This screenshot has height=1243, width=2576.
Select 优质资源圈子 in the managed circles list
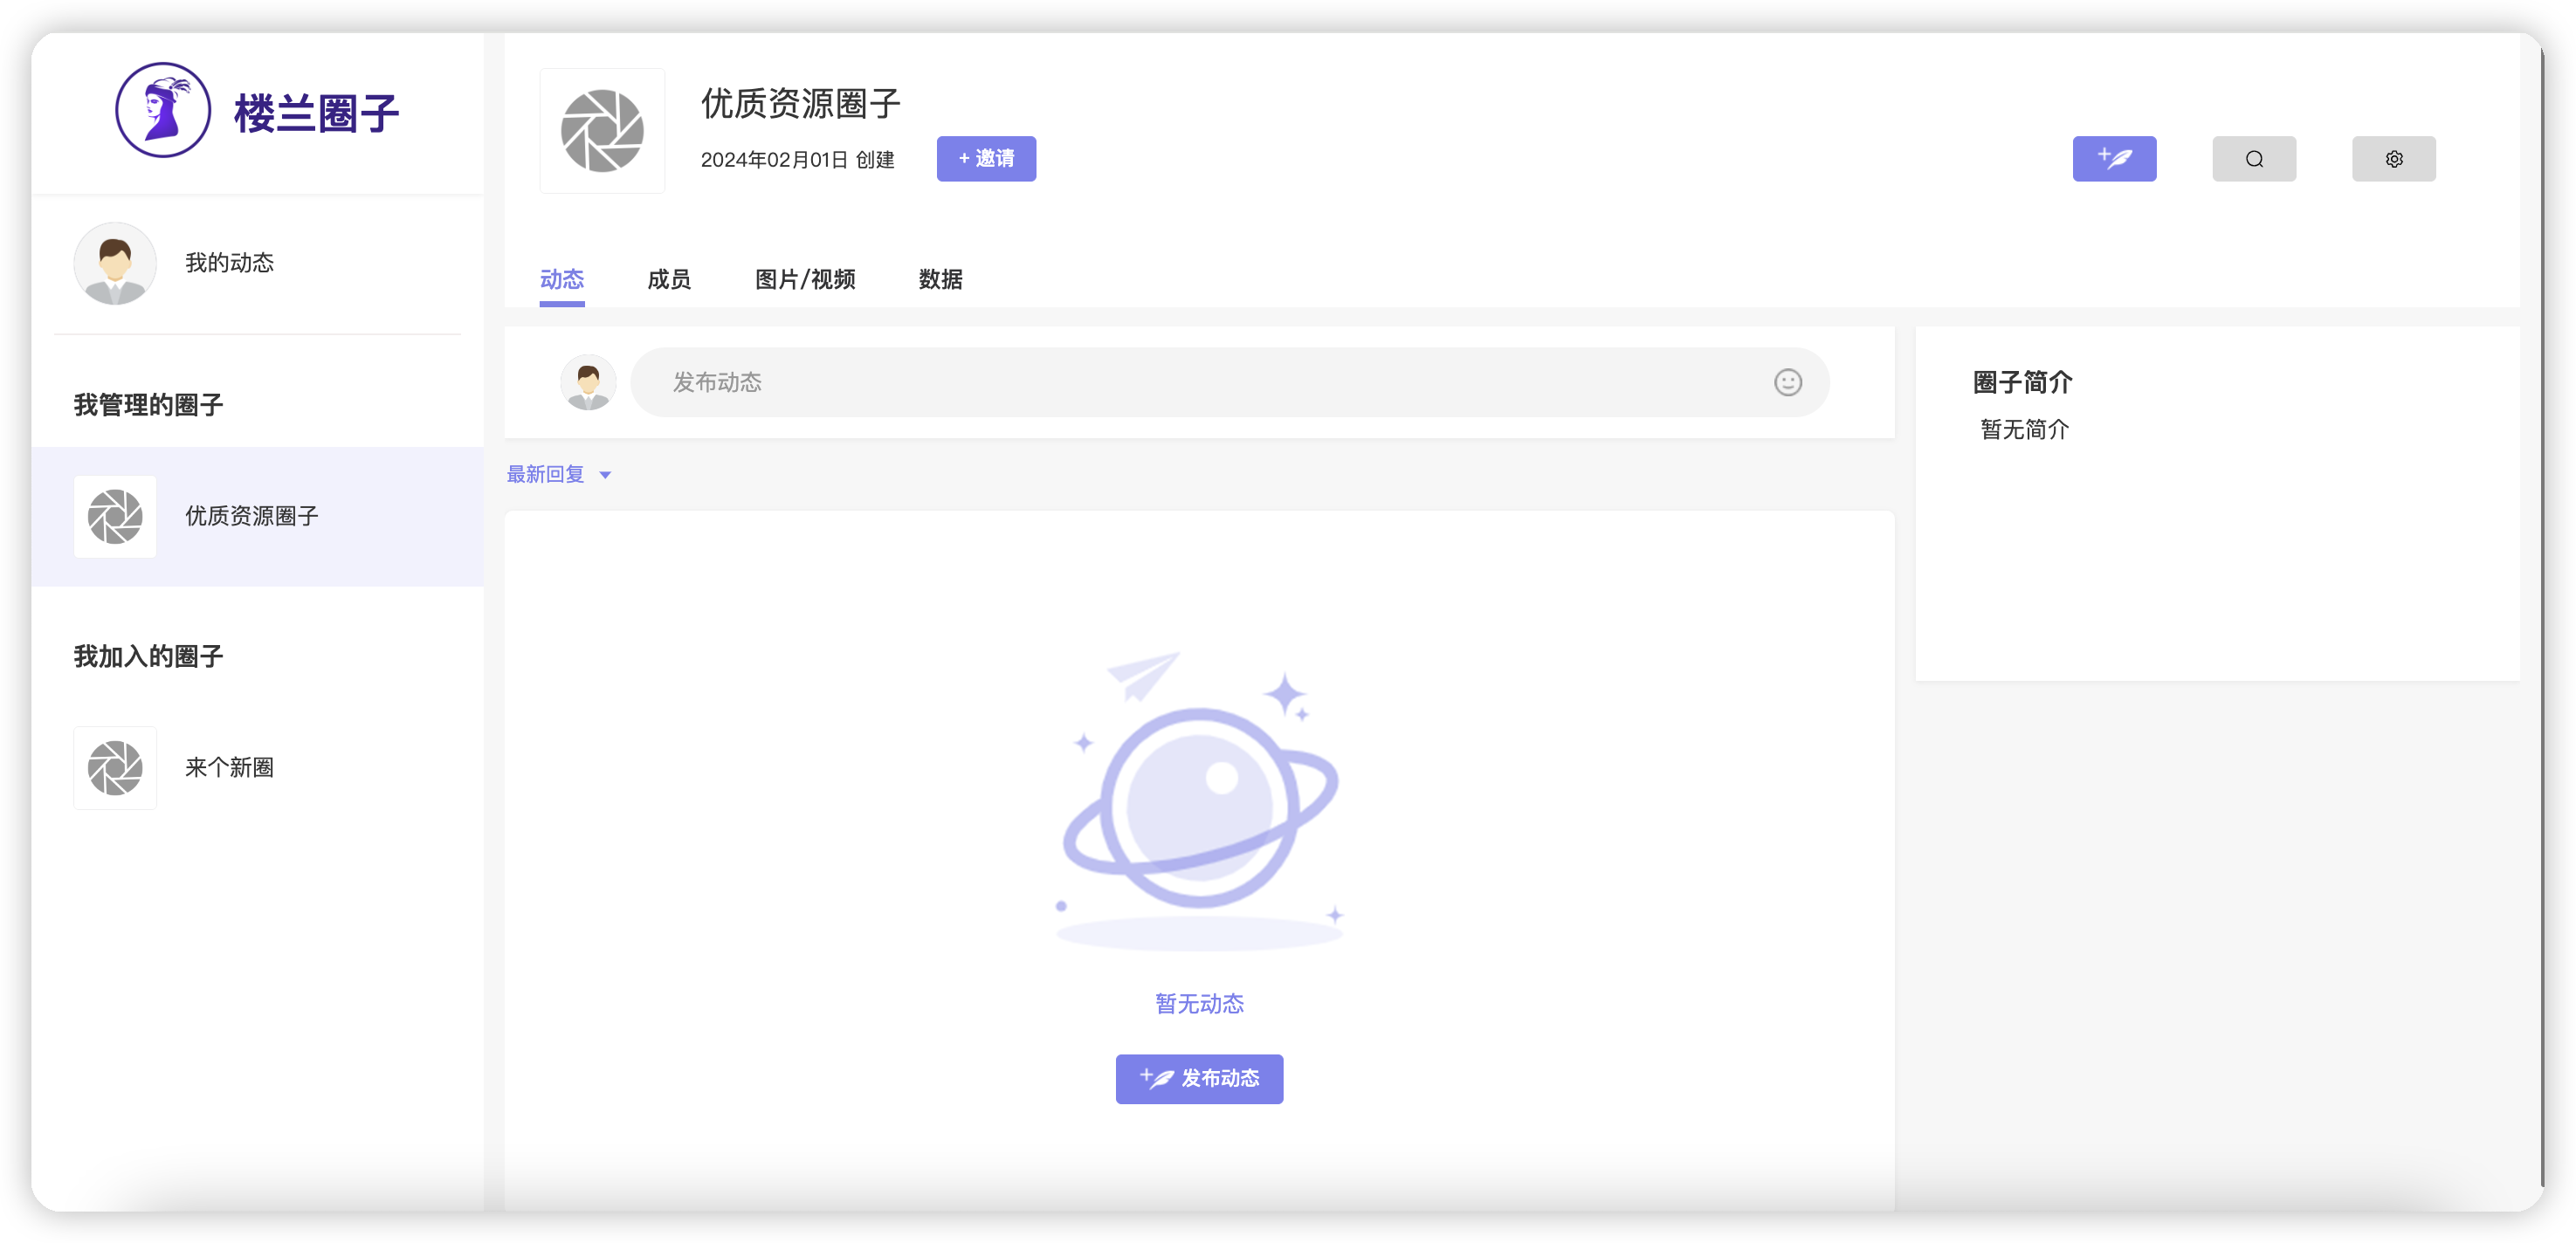coord(257,516)
